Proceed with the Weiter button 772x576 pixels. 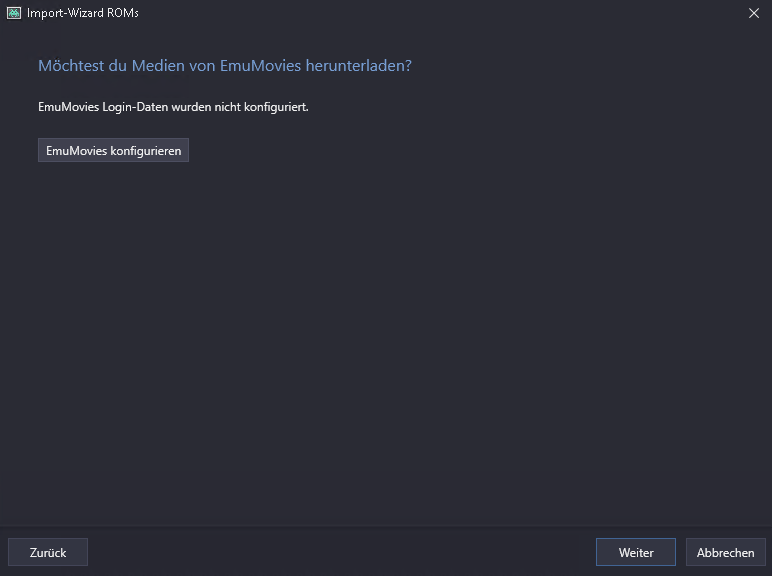coord(636,552)
